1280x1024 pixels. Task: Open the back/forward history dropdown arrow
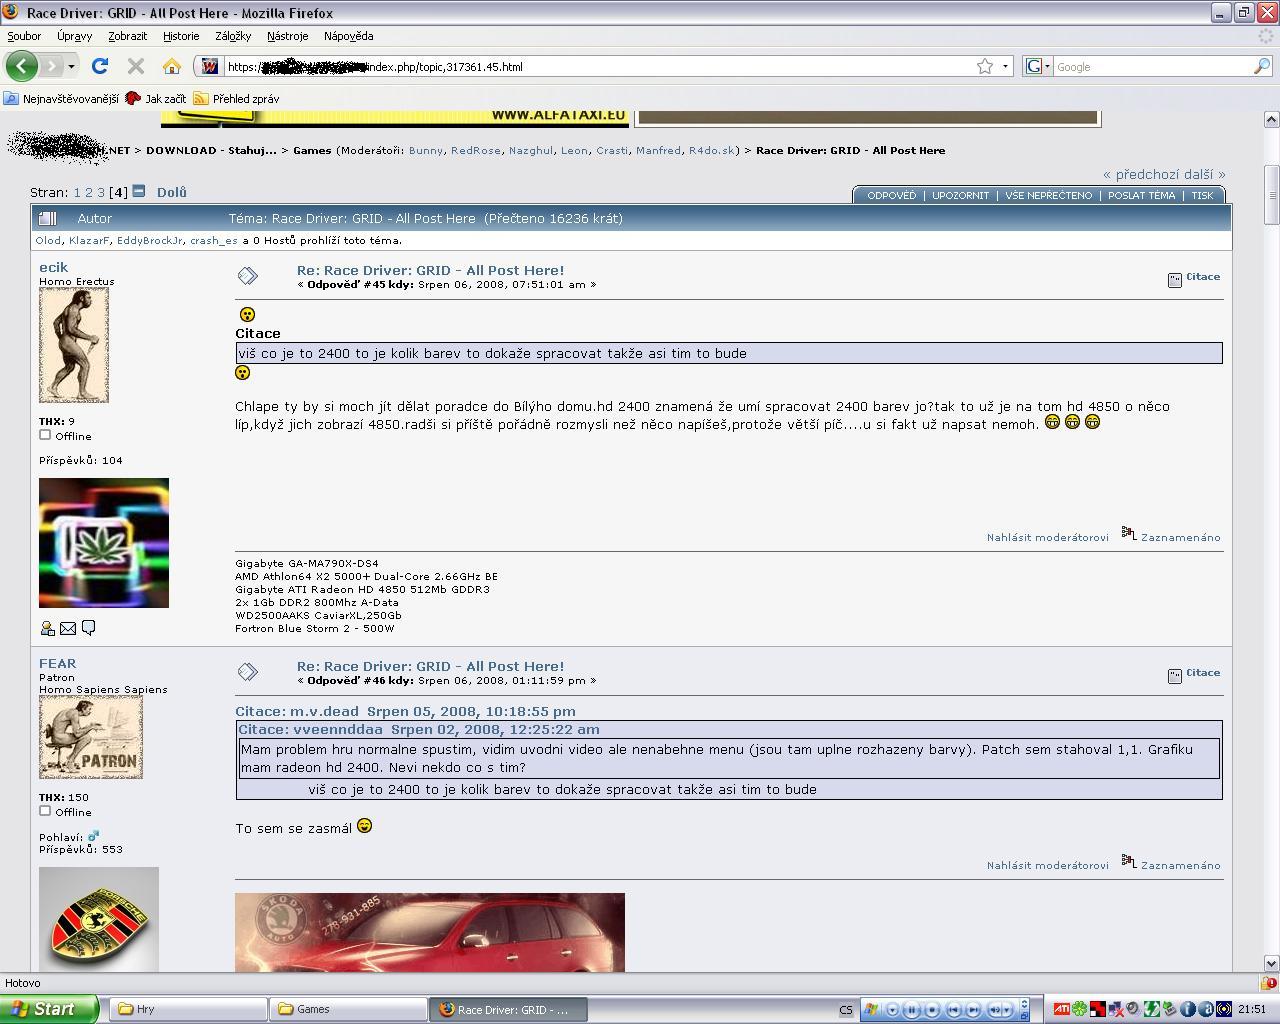[x=71, y=66]
